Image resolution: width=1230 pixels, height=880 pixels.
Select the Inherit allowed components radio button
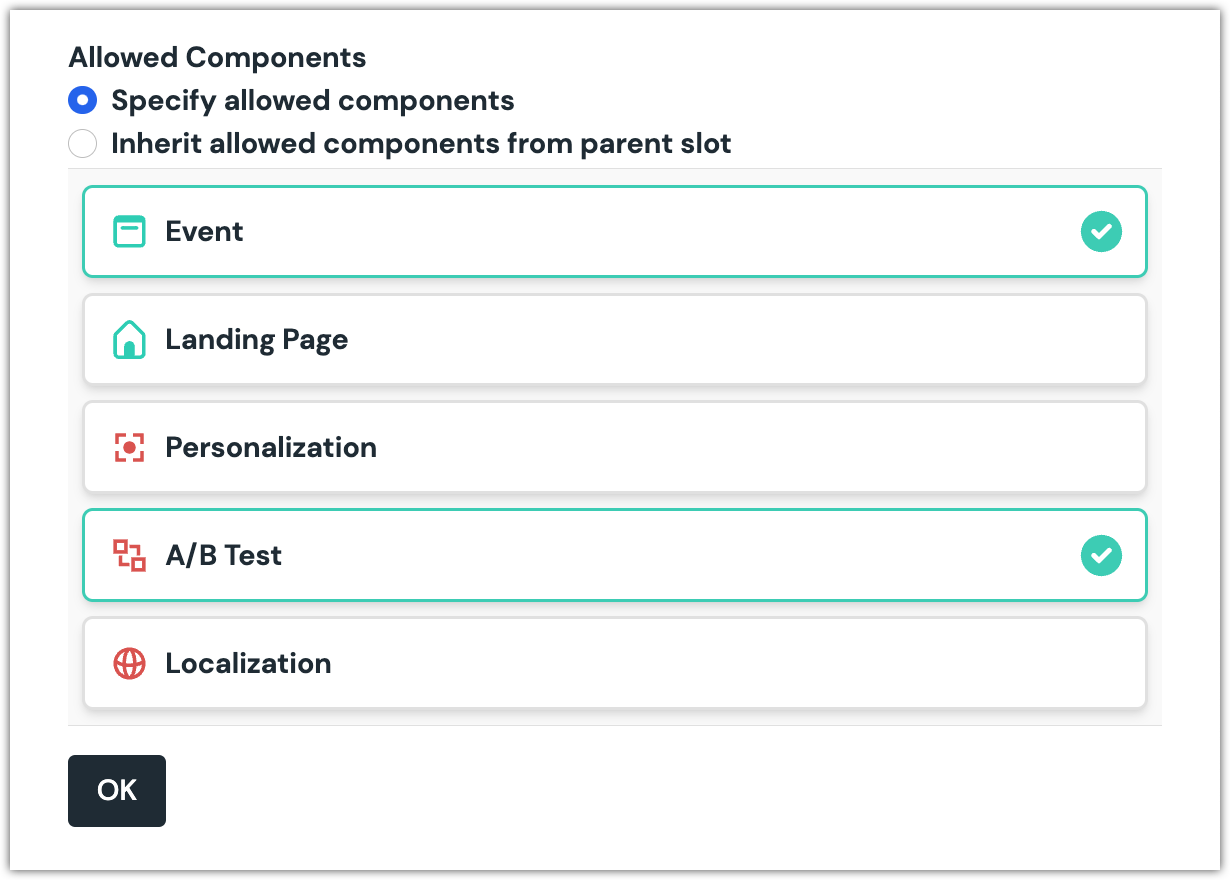(x=82, y=144)
